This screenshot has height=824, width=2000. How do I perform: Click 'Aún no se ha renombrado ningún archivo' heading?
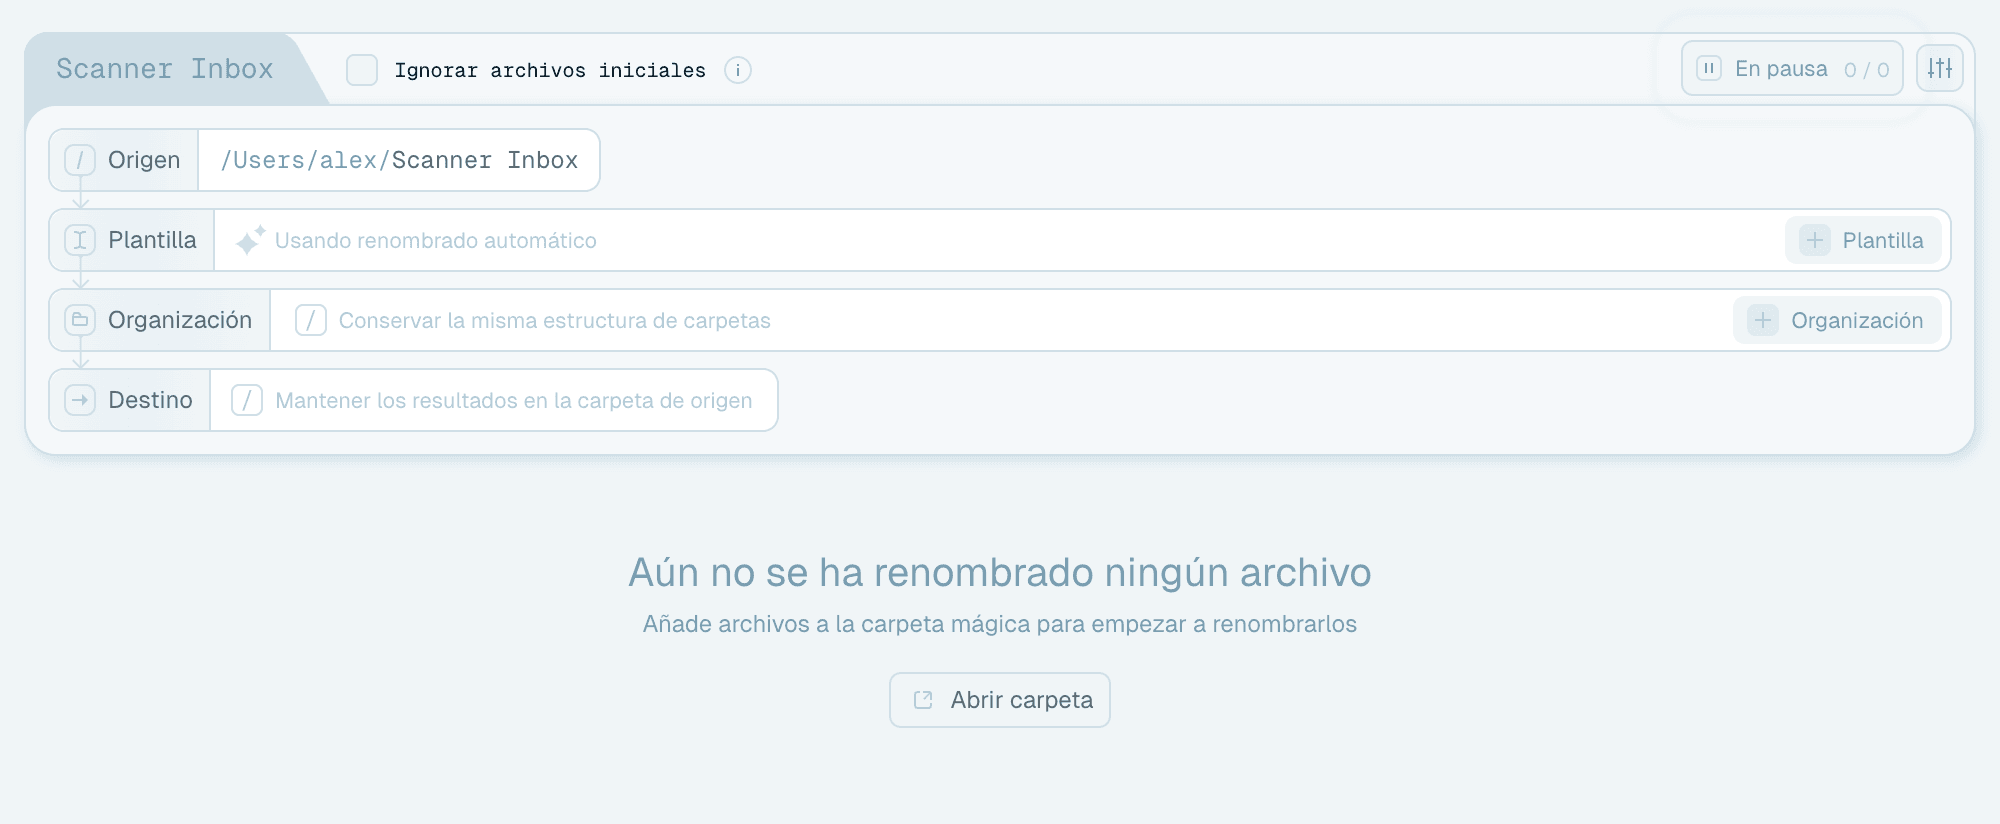pos(1000,572)
